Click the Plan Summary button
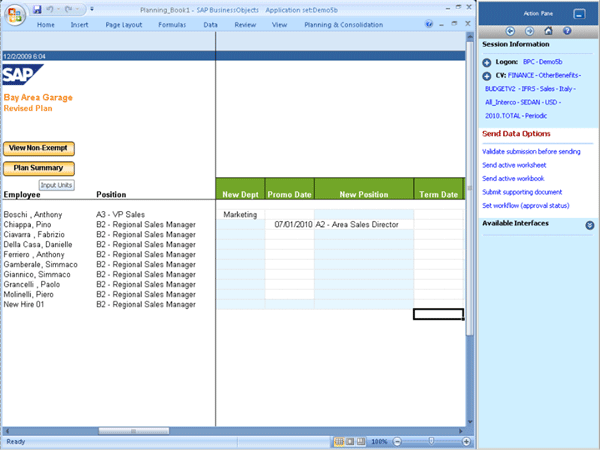600x450 pixels. (x=39, y=168)
